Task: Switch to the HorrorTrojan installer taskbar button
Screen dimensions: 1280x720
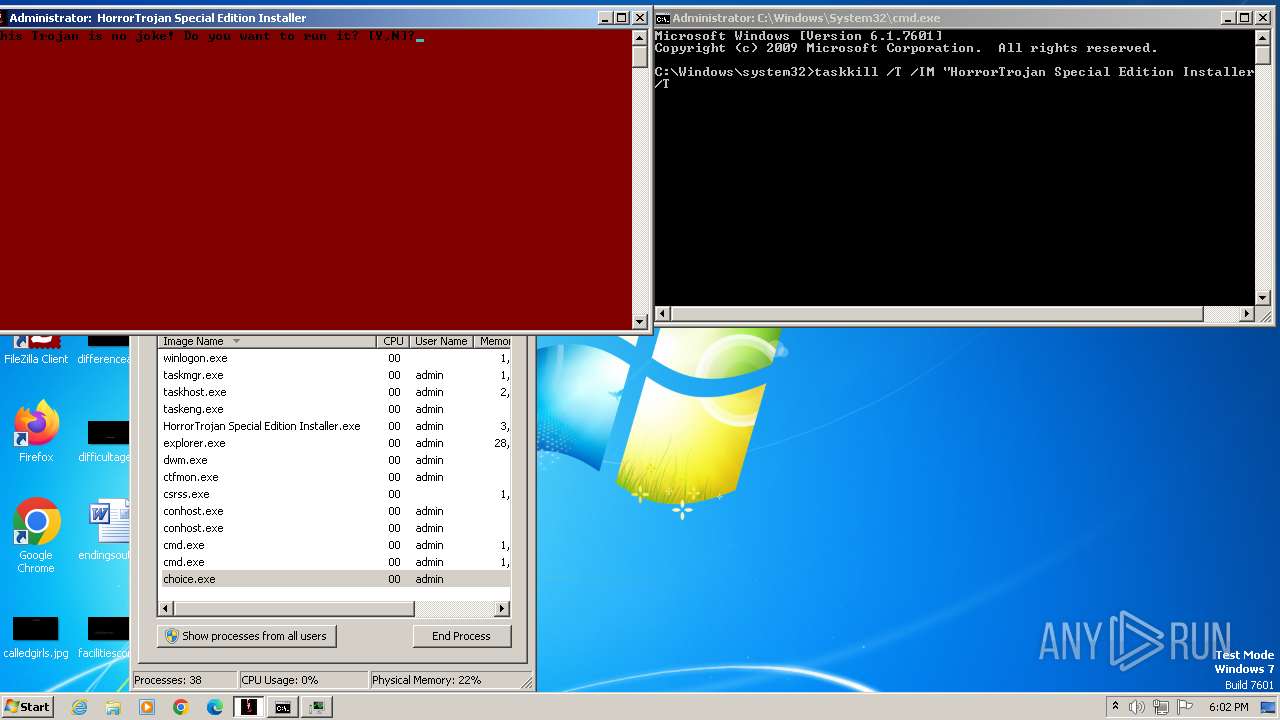Action: click(x=249, y=707)
